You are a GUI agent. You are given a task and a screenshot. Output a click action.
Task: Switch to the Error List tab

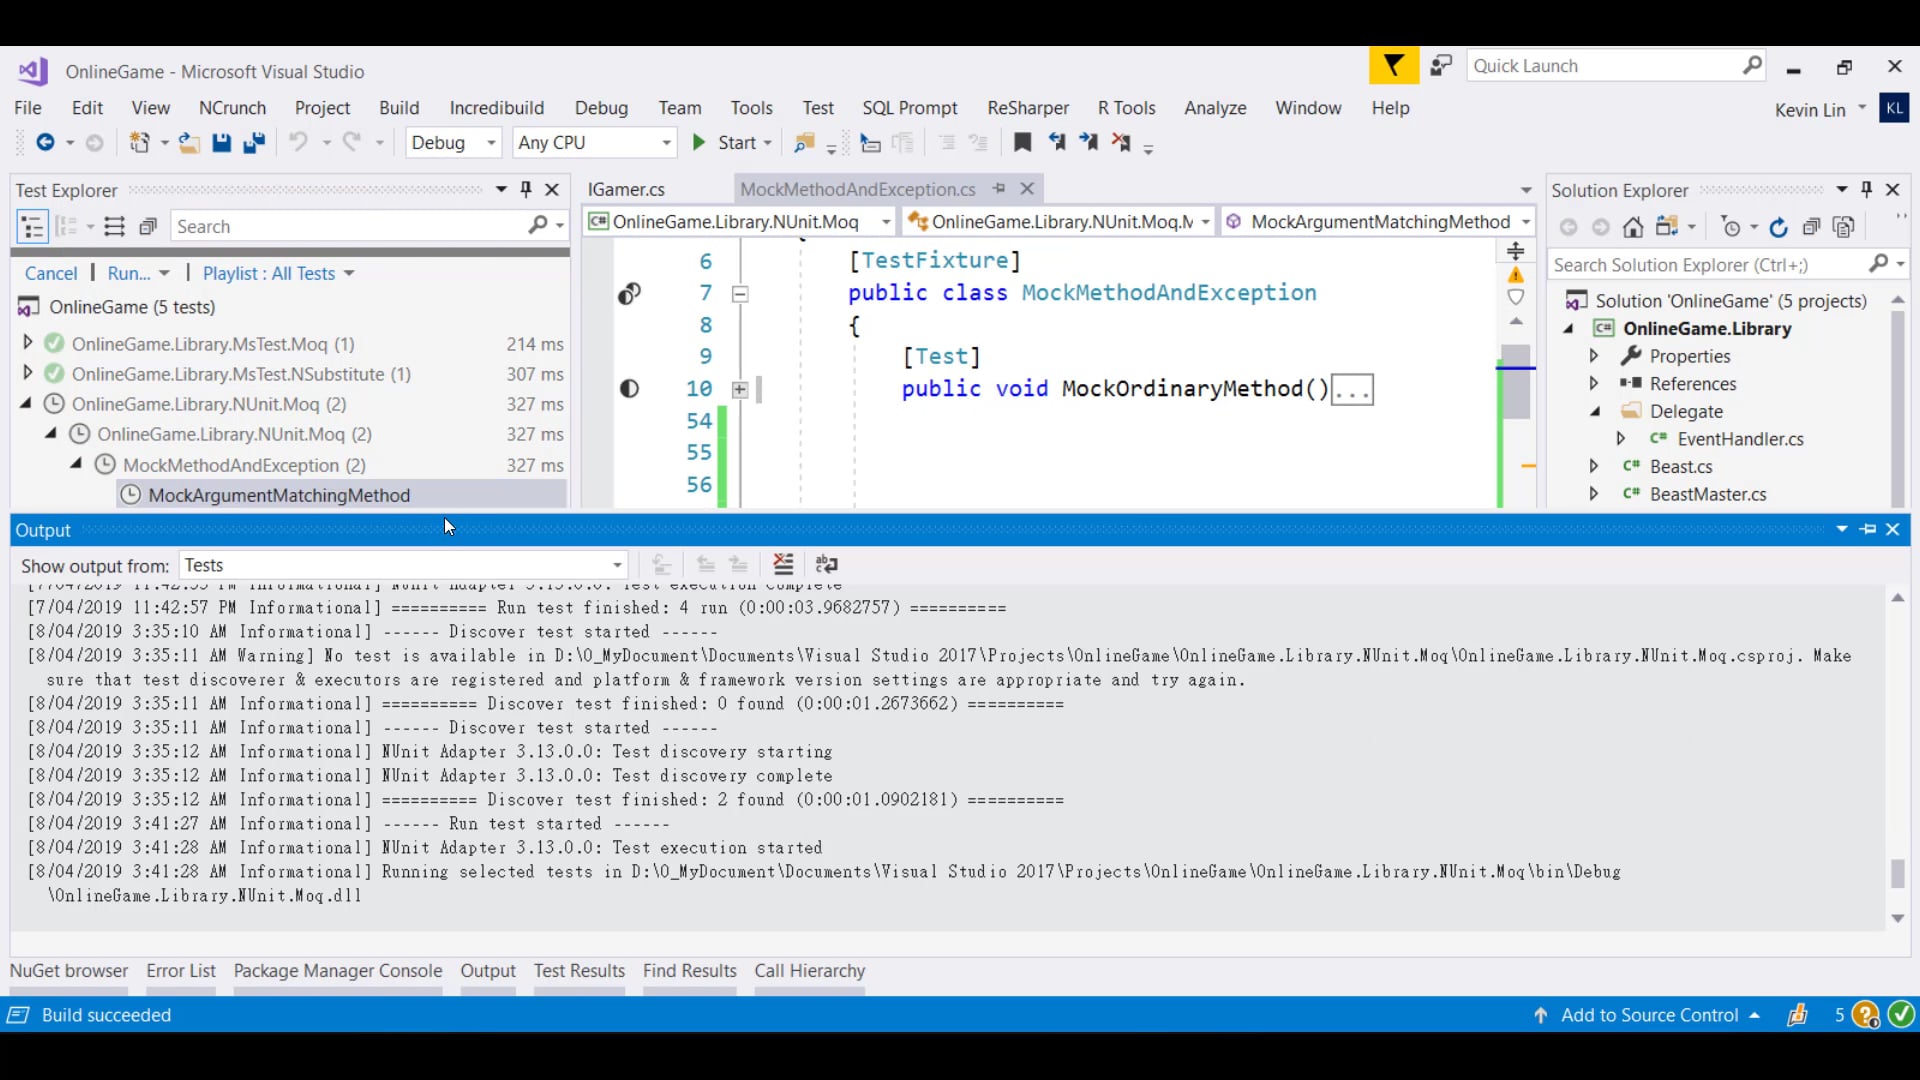(x=181, y=971)
